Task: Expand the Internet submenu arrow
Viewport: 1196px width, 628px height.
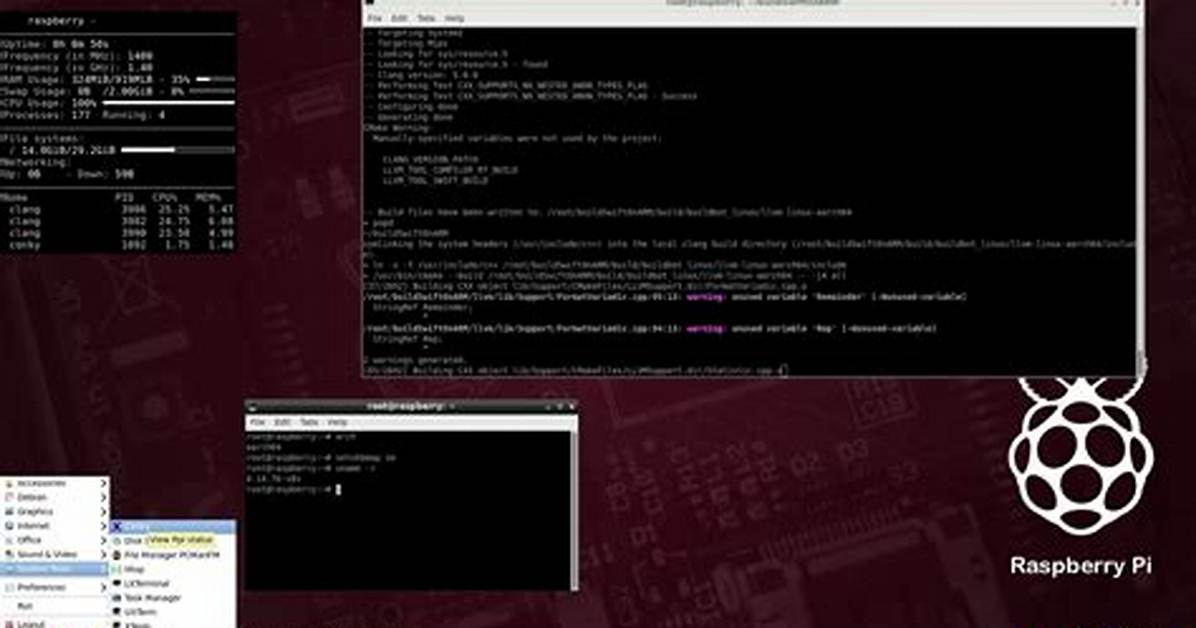Action: point(104,527)
